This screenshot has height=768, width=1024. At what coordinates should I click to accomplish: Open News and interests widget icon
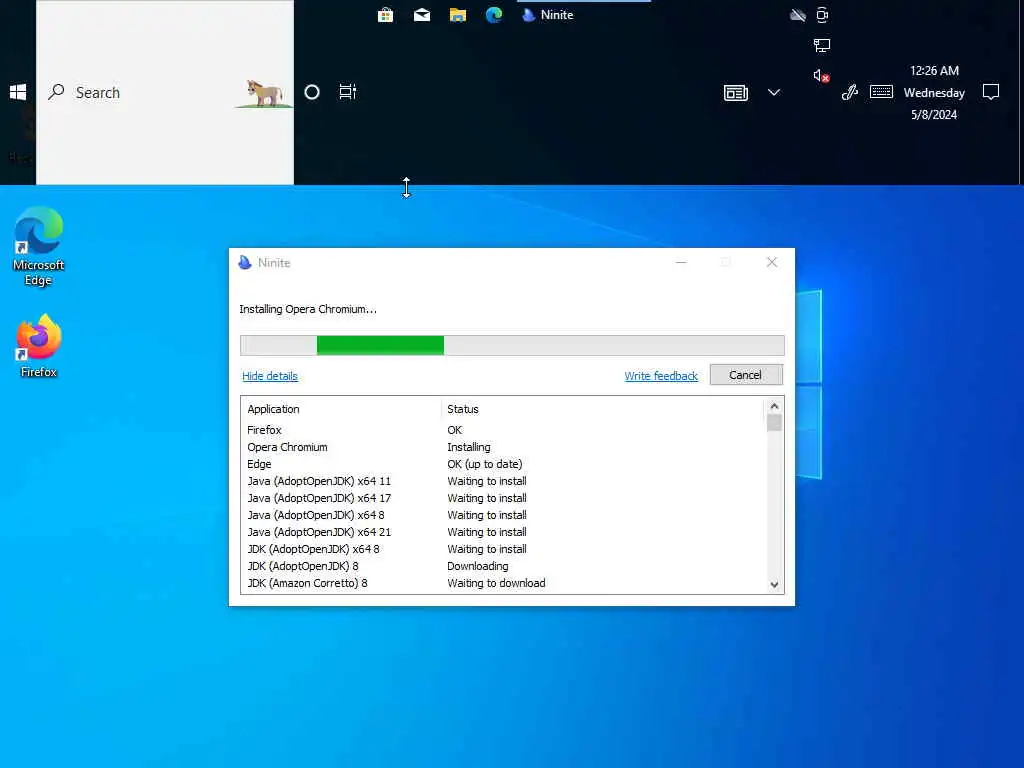pos(736,93)
